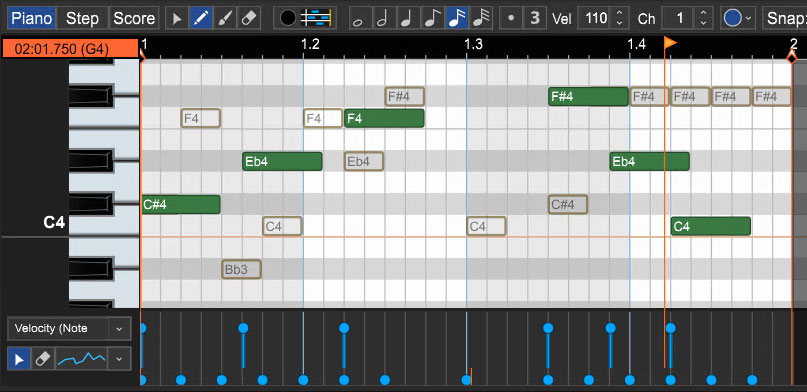Increase the Vel value with stepper

[x=620, y=13]
